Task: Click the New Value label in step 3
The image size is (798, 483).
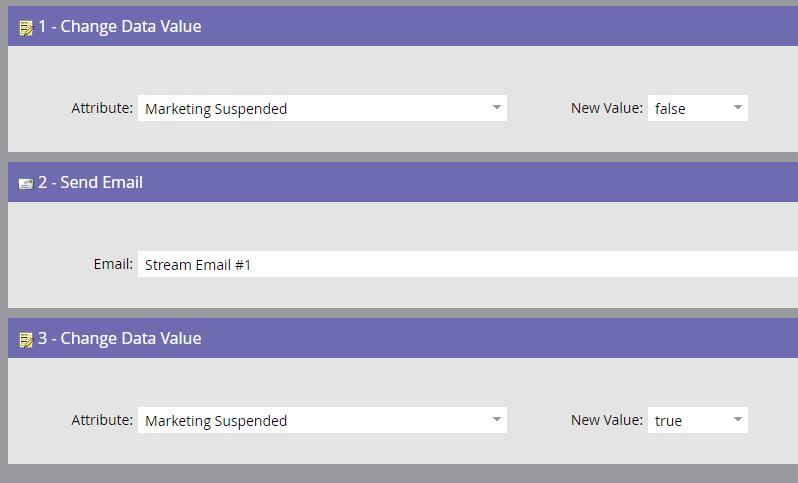Action: (607, 420)
